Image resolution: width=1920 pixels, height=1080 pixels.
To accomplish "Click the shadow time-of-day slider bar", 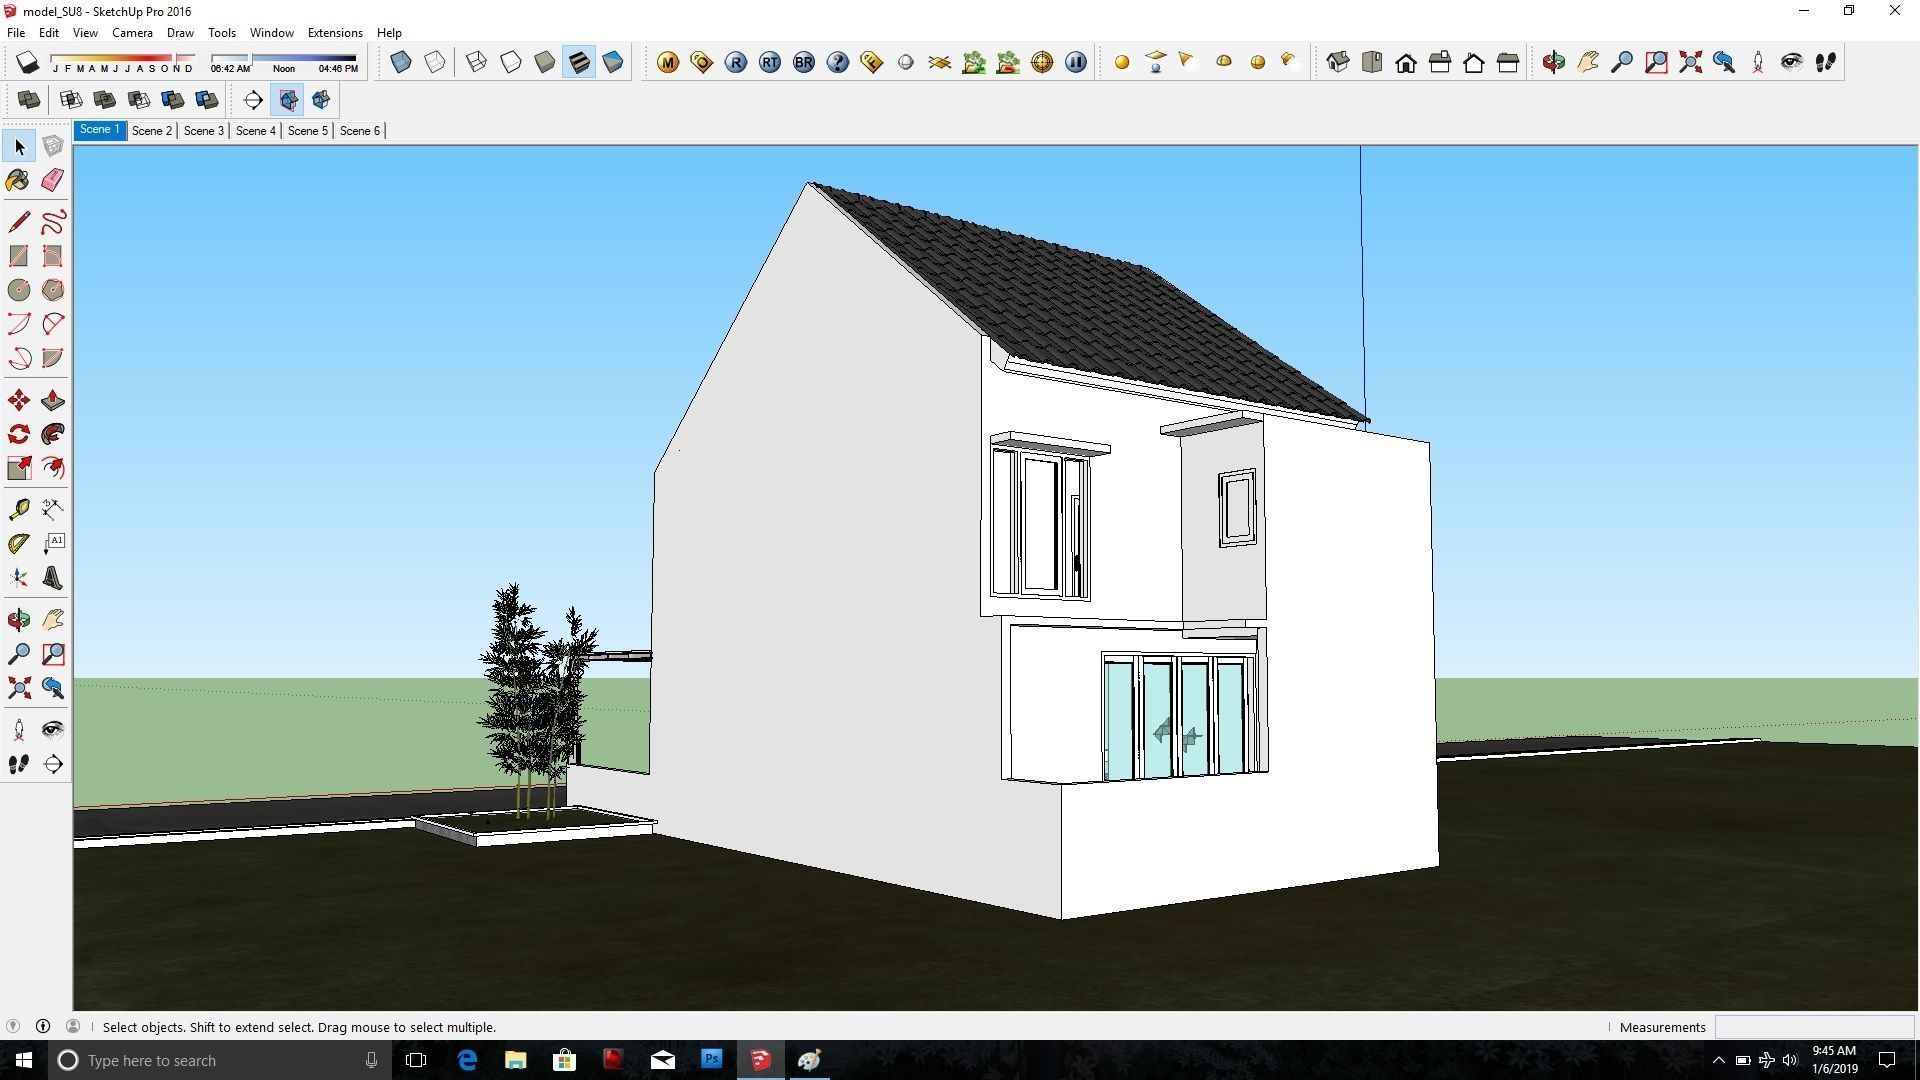I will tap(284, 58).
